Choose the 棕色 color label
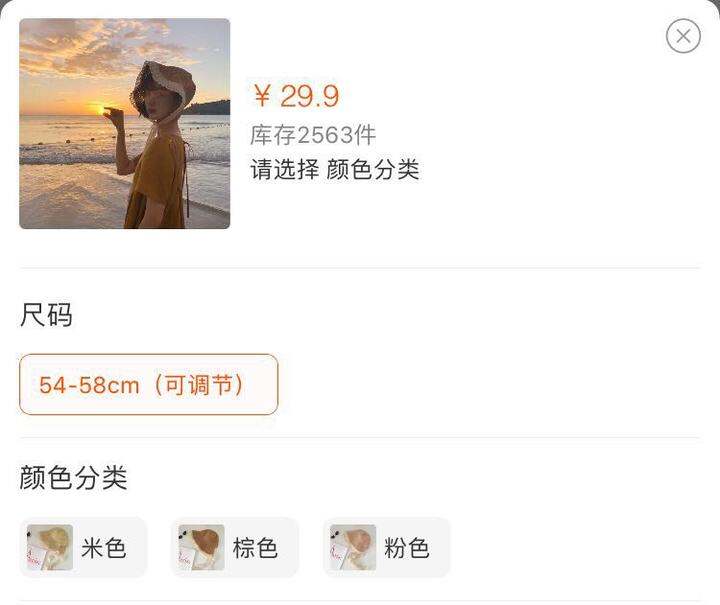 tap(255, 548)
